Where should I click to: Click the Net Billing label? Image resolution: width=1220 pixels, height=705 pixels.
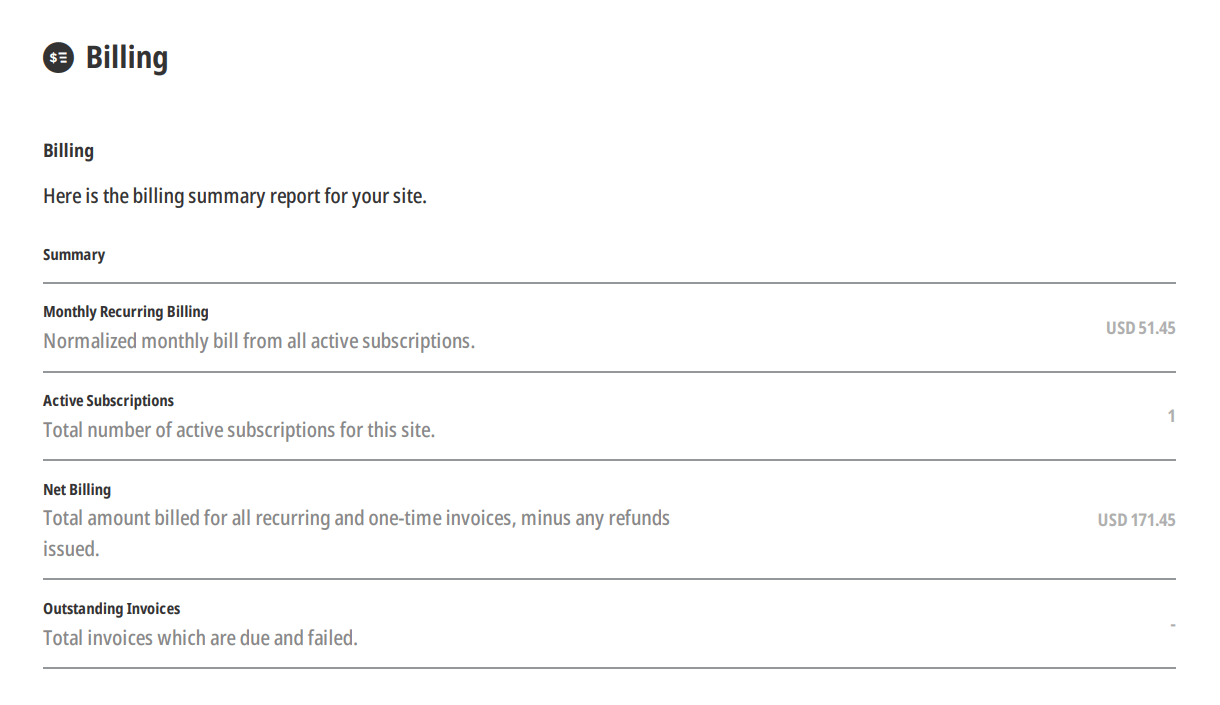click(x=77, y=490)
